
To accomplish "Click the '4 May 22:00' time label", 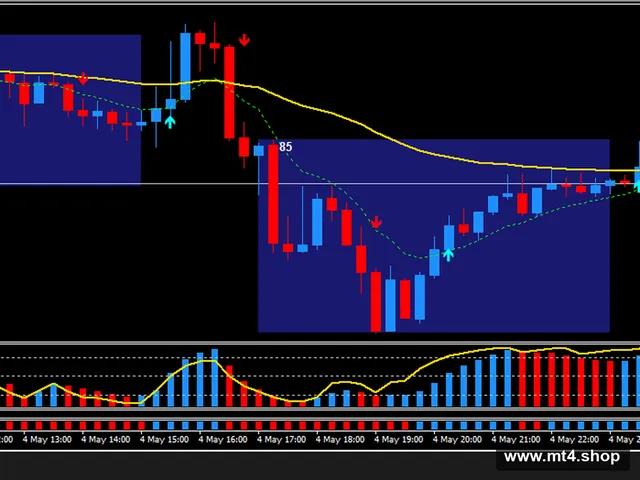I will coord(574,440).
